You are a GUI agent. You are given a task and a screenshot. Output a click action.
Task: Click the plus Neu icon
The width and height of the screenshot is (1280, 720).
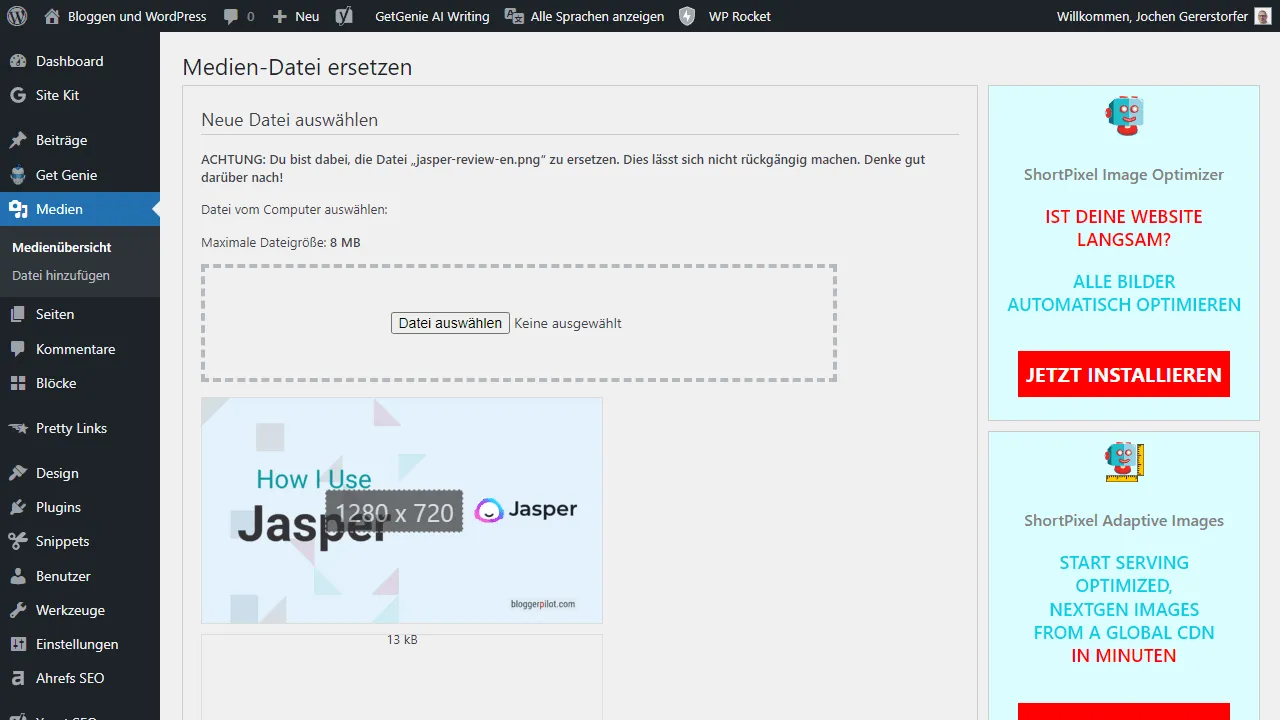(280, 17)
